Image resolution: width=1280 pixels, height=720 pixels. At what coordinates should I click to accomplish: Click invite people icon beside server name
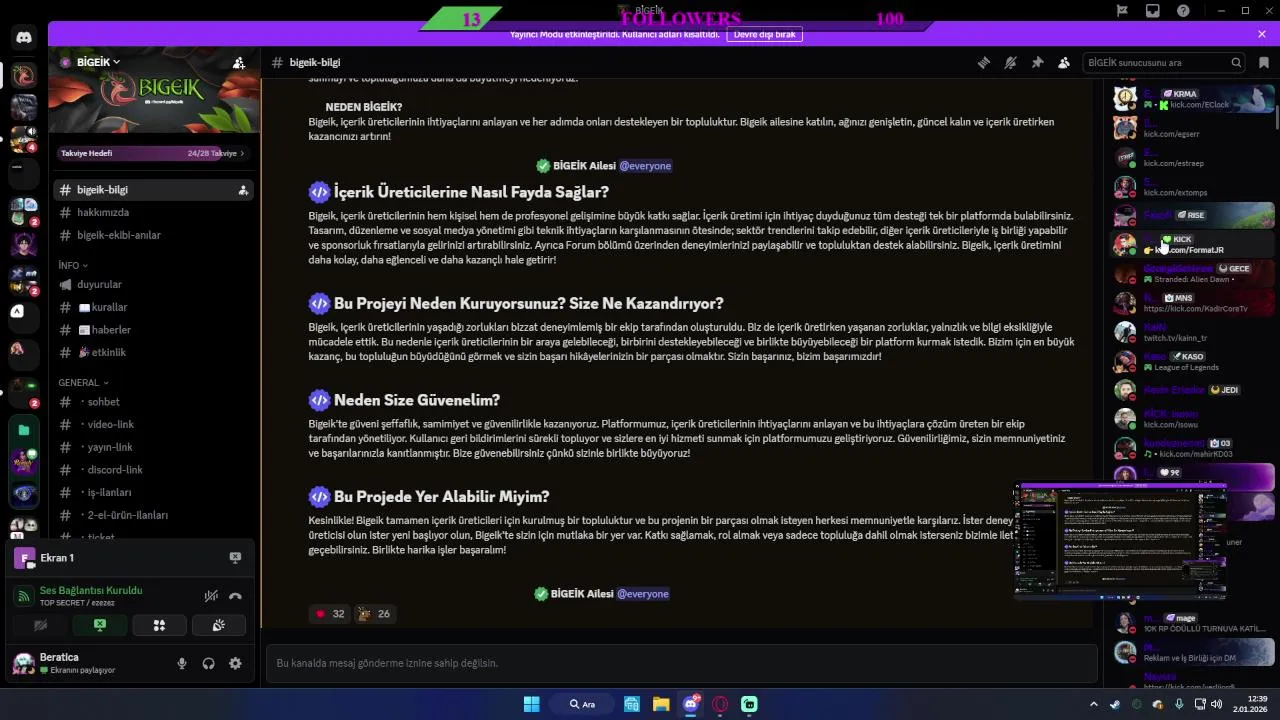[x=239, y=62]
